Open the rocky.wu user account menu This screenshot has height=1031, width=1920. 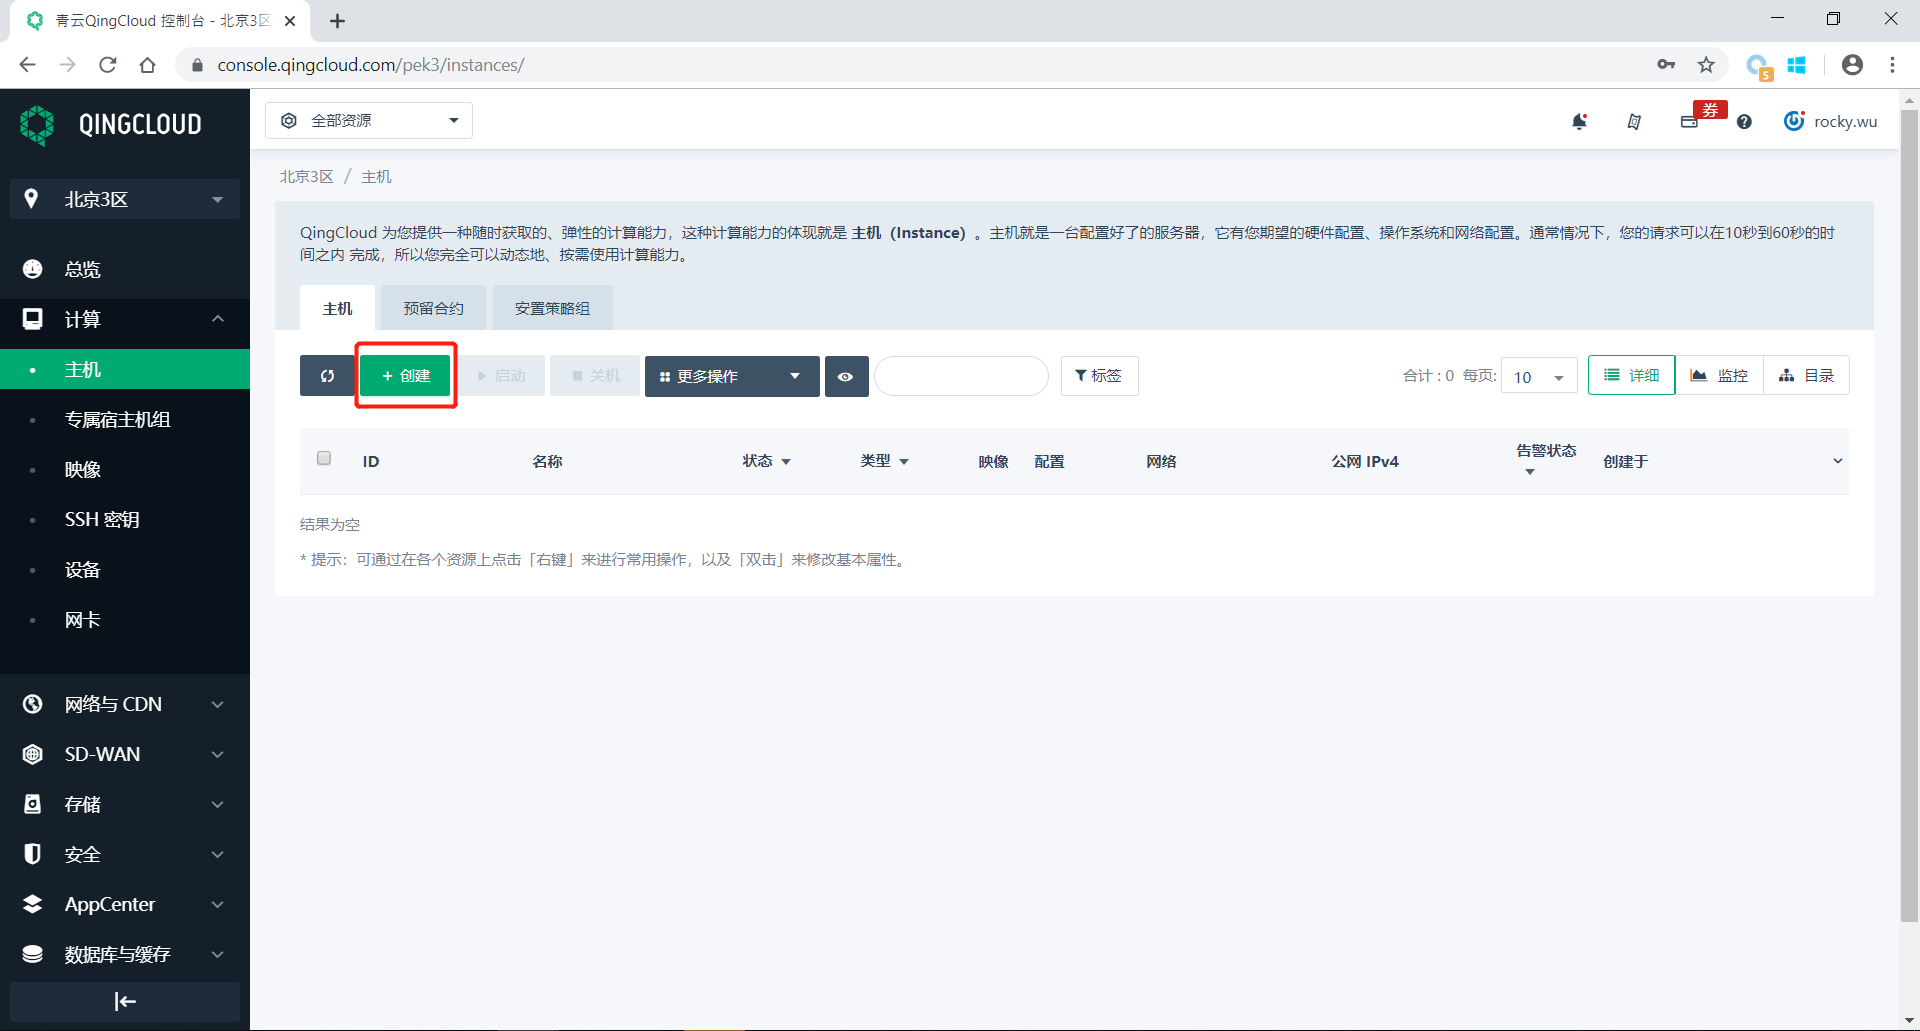coord(1831,121)
